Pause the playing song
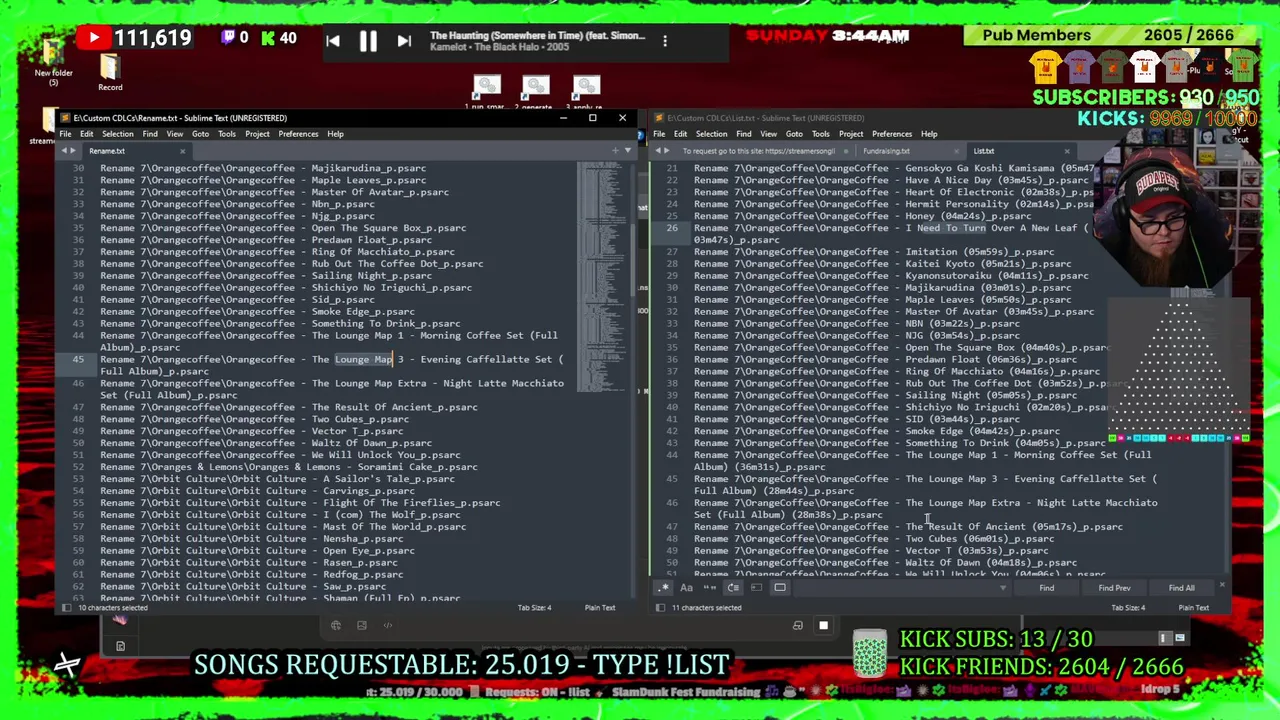The width and height of the screenshot is (1280, 720). (x=368, y=41)
